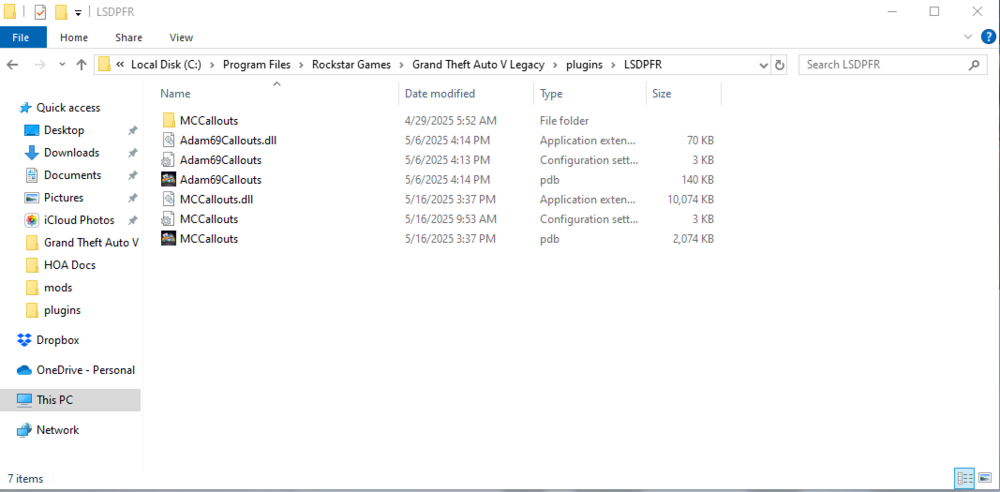Click the Pictures icon in sidebar
1000x492 pixels.
[32, 198]
